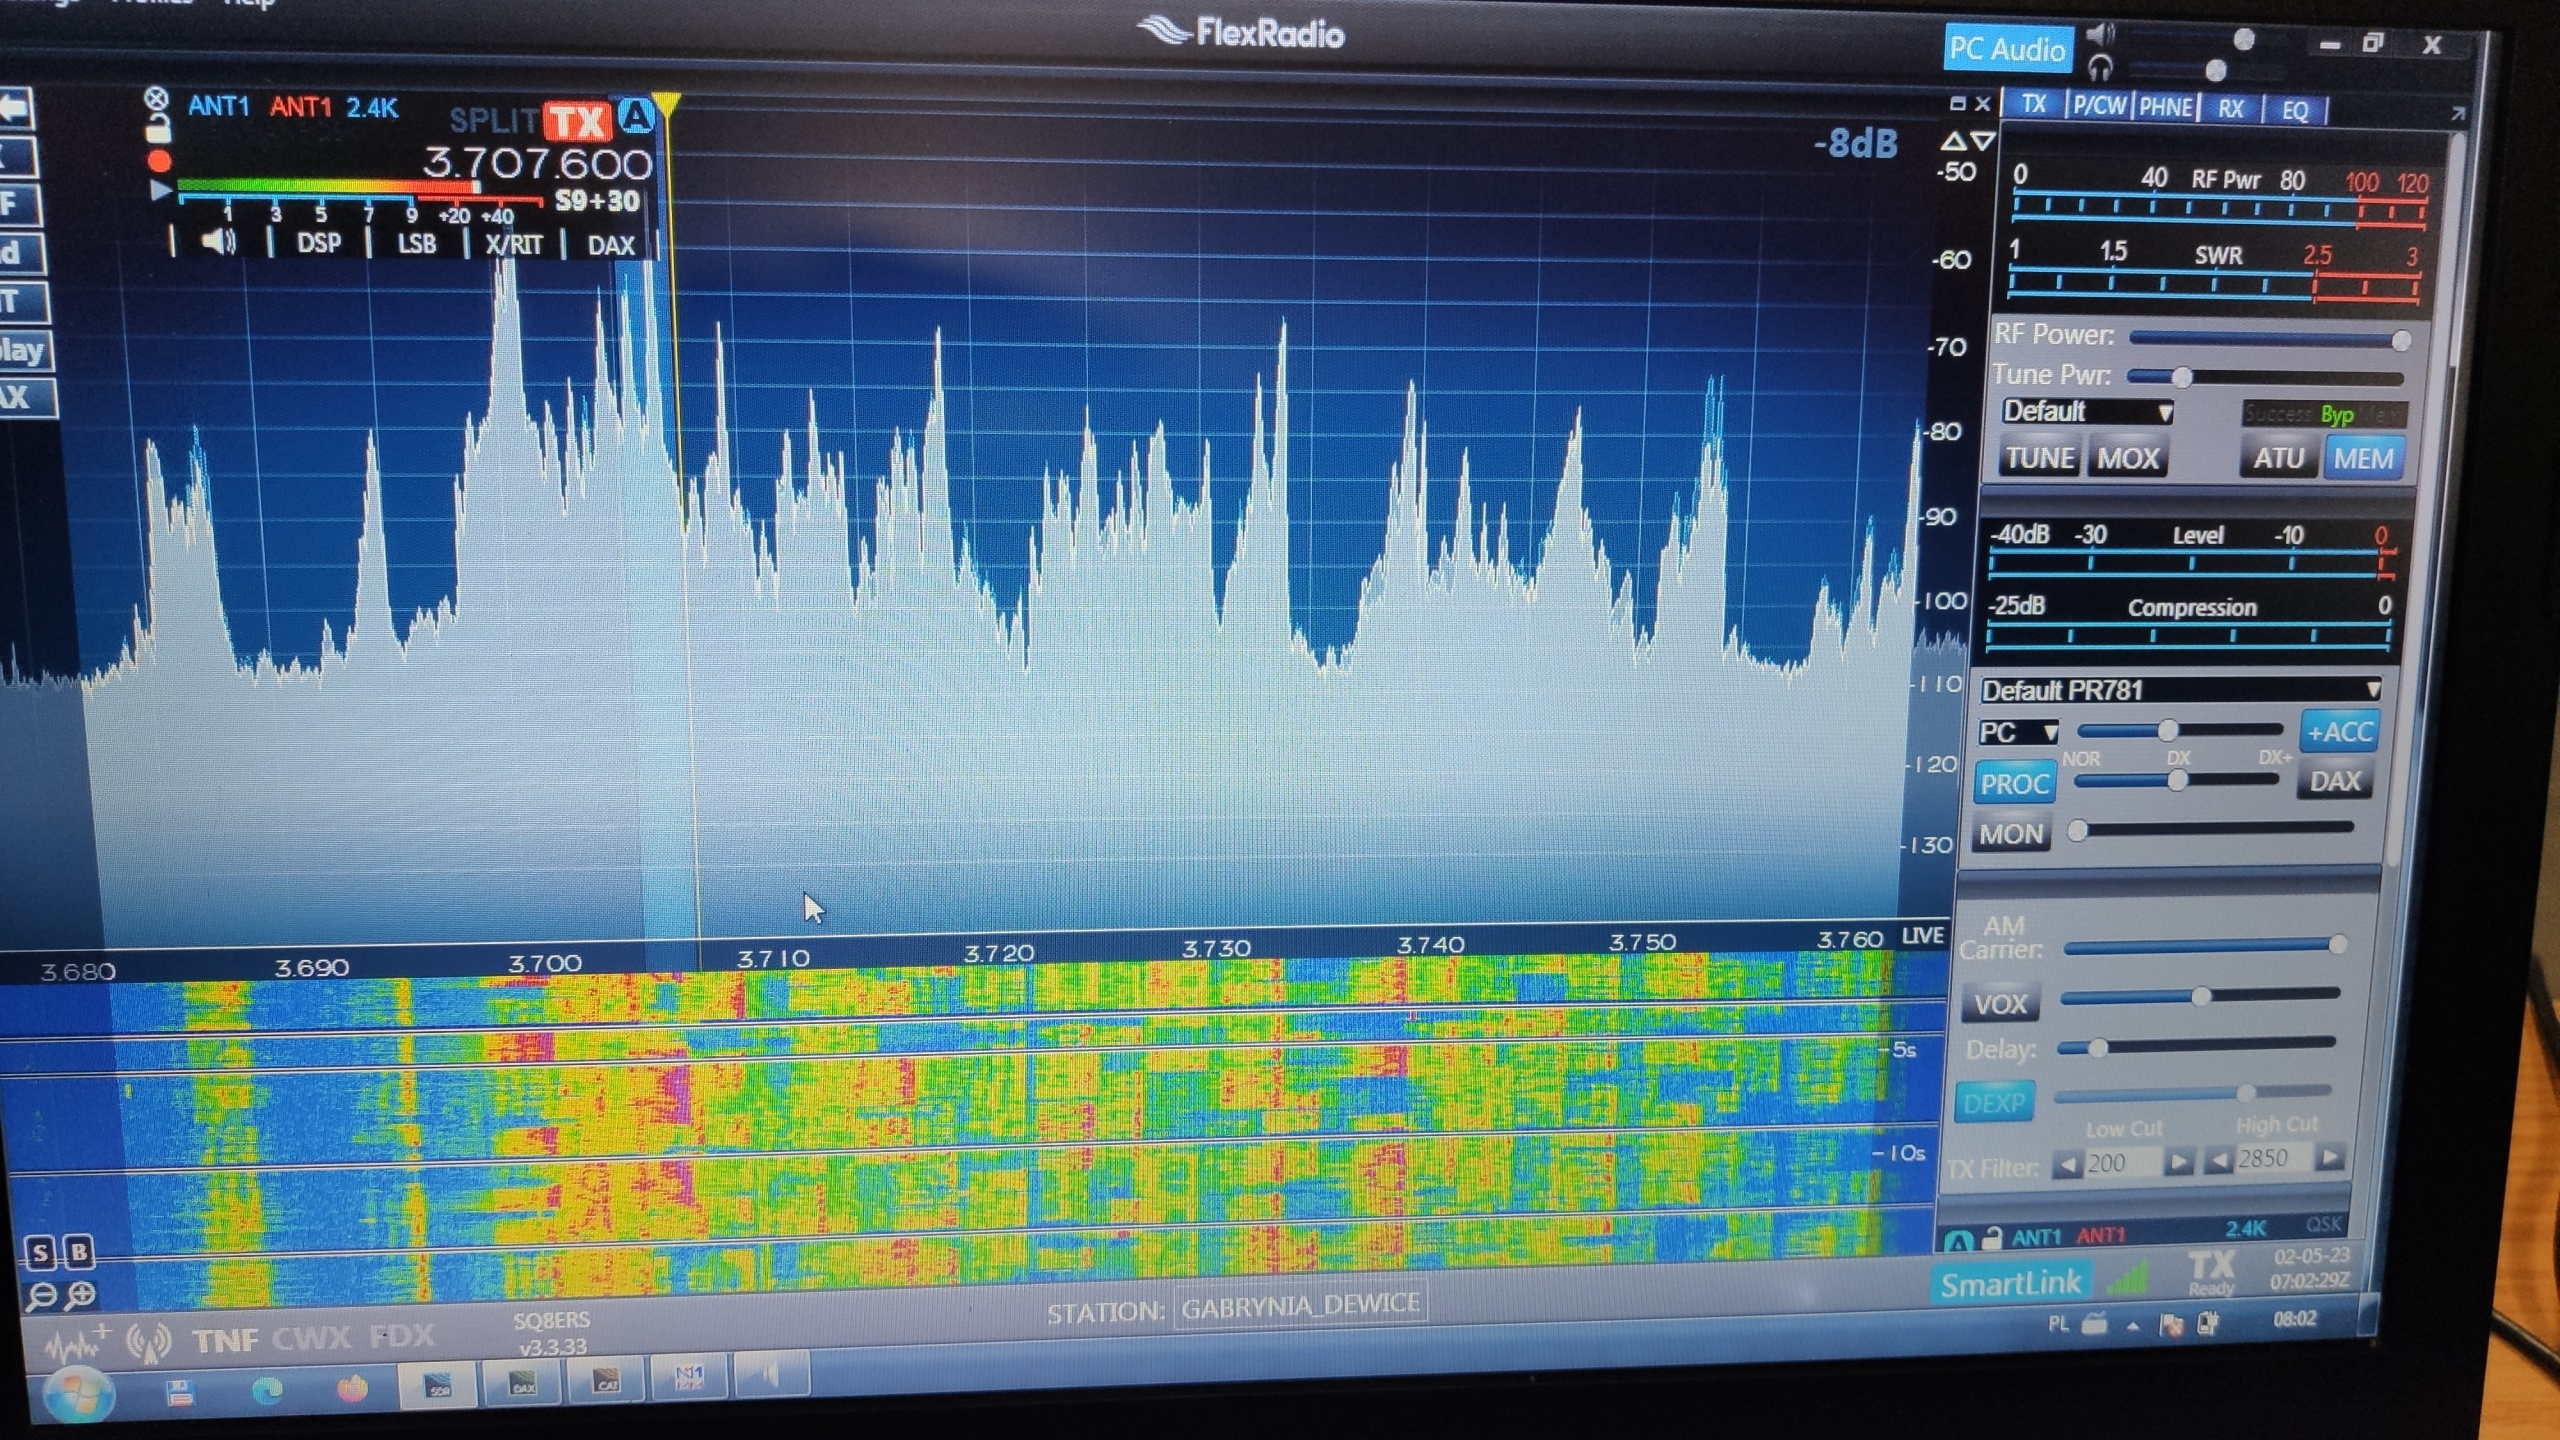Expand the PC mic source dropdown
The image size is (2560, 1440).
click(x=2018, y=732)
